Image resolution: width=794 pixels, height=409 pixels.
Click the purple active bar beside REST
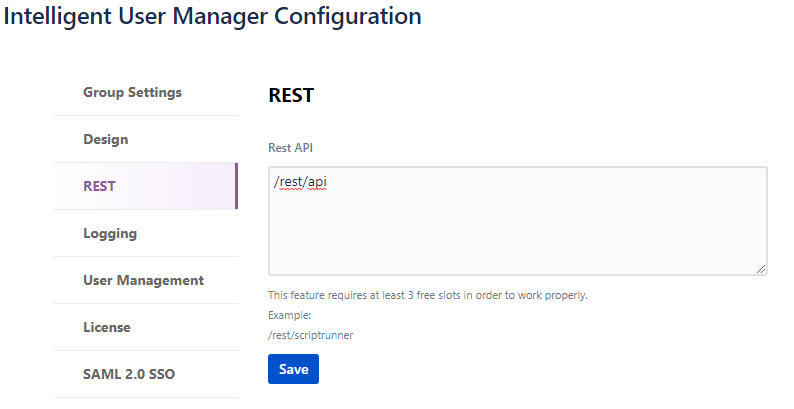click(x=236, y=186)
